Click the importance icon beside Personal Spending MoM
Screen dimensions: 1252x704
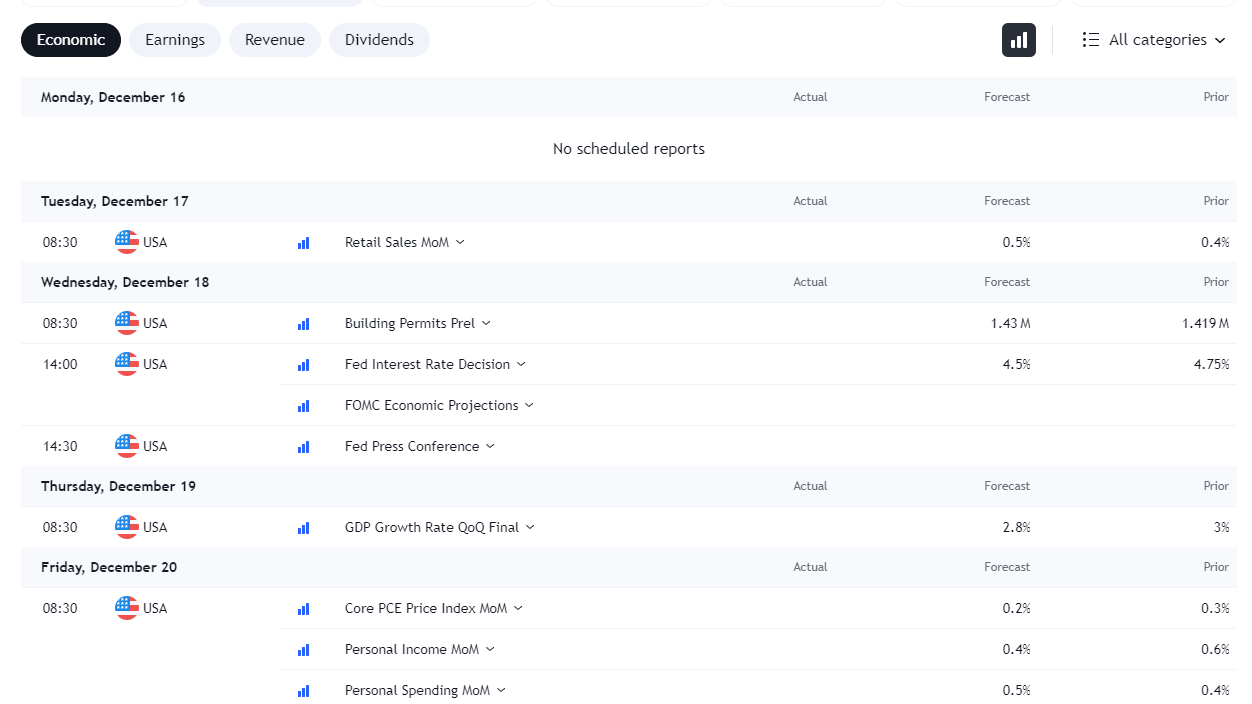(x=303, y=691)
